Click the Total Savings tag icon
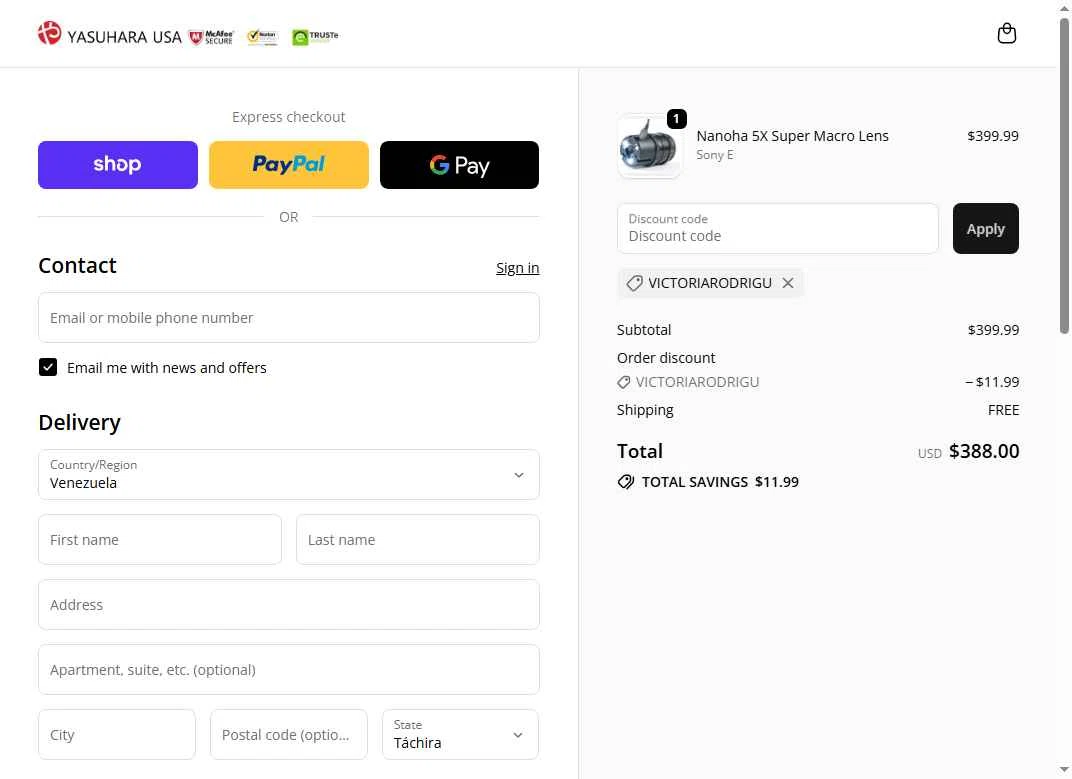1072x779 pixels. click(x=626, y=482)
